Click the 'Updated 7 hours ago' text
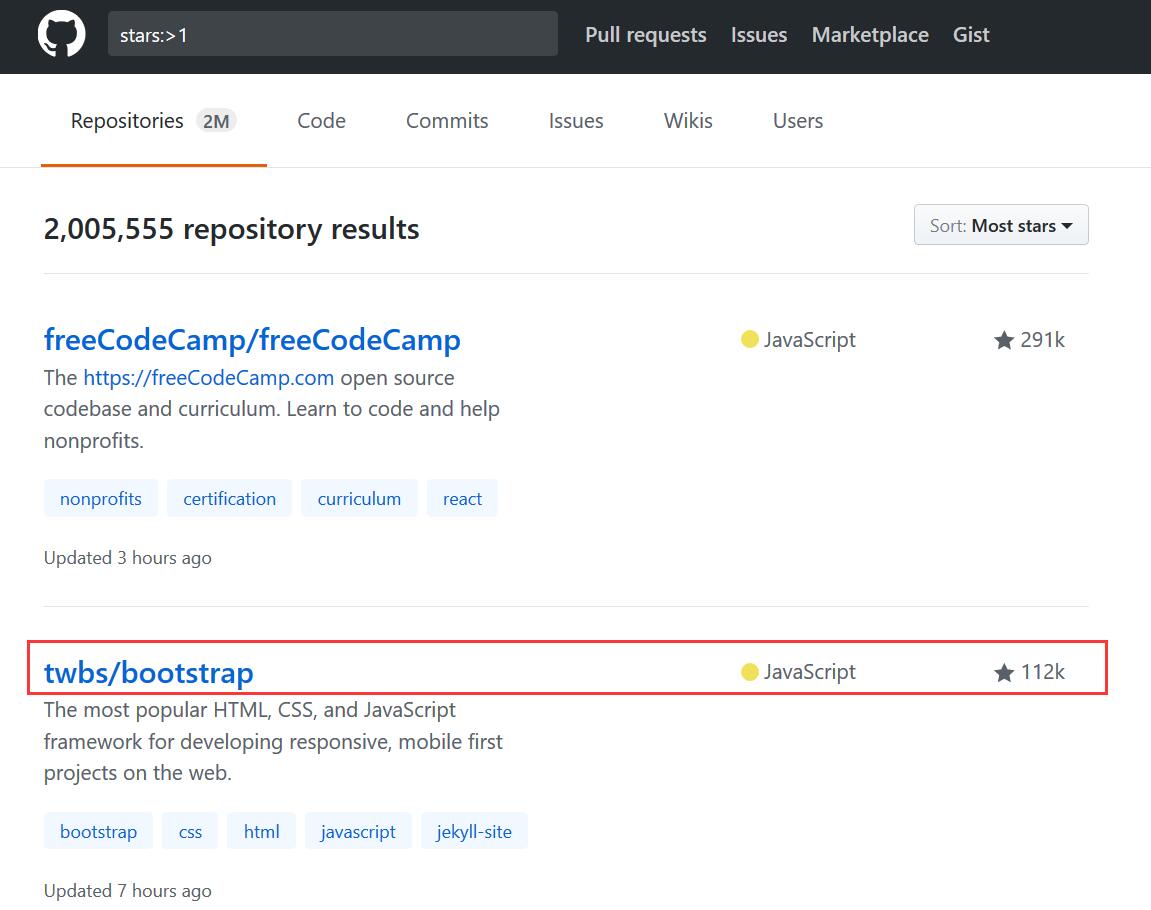Viewport: 1151px width, 910px height. coord(128,890)
